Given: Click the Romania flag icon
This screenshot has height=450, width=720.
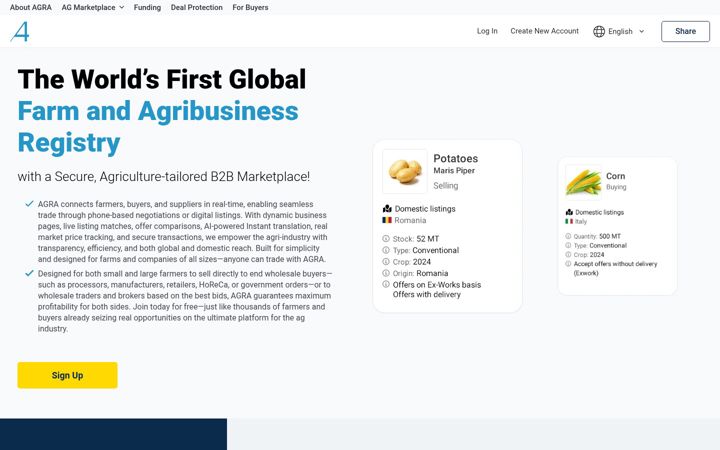Looking at the screenshot, I should point(387,220).
